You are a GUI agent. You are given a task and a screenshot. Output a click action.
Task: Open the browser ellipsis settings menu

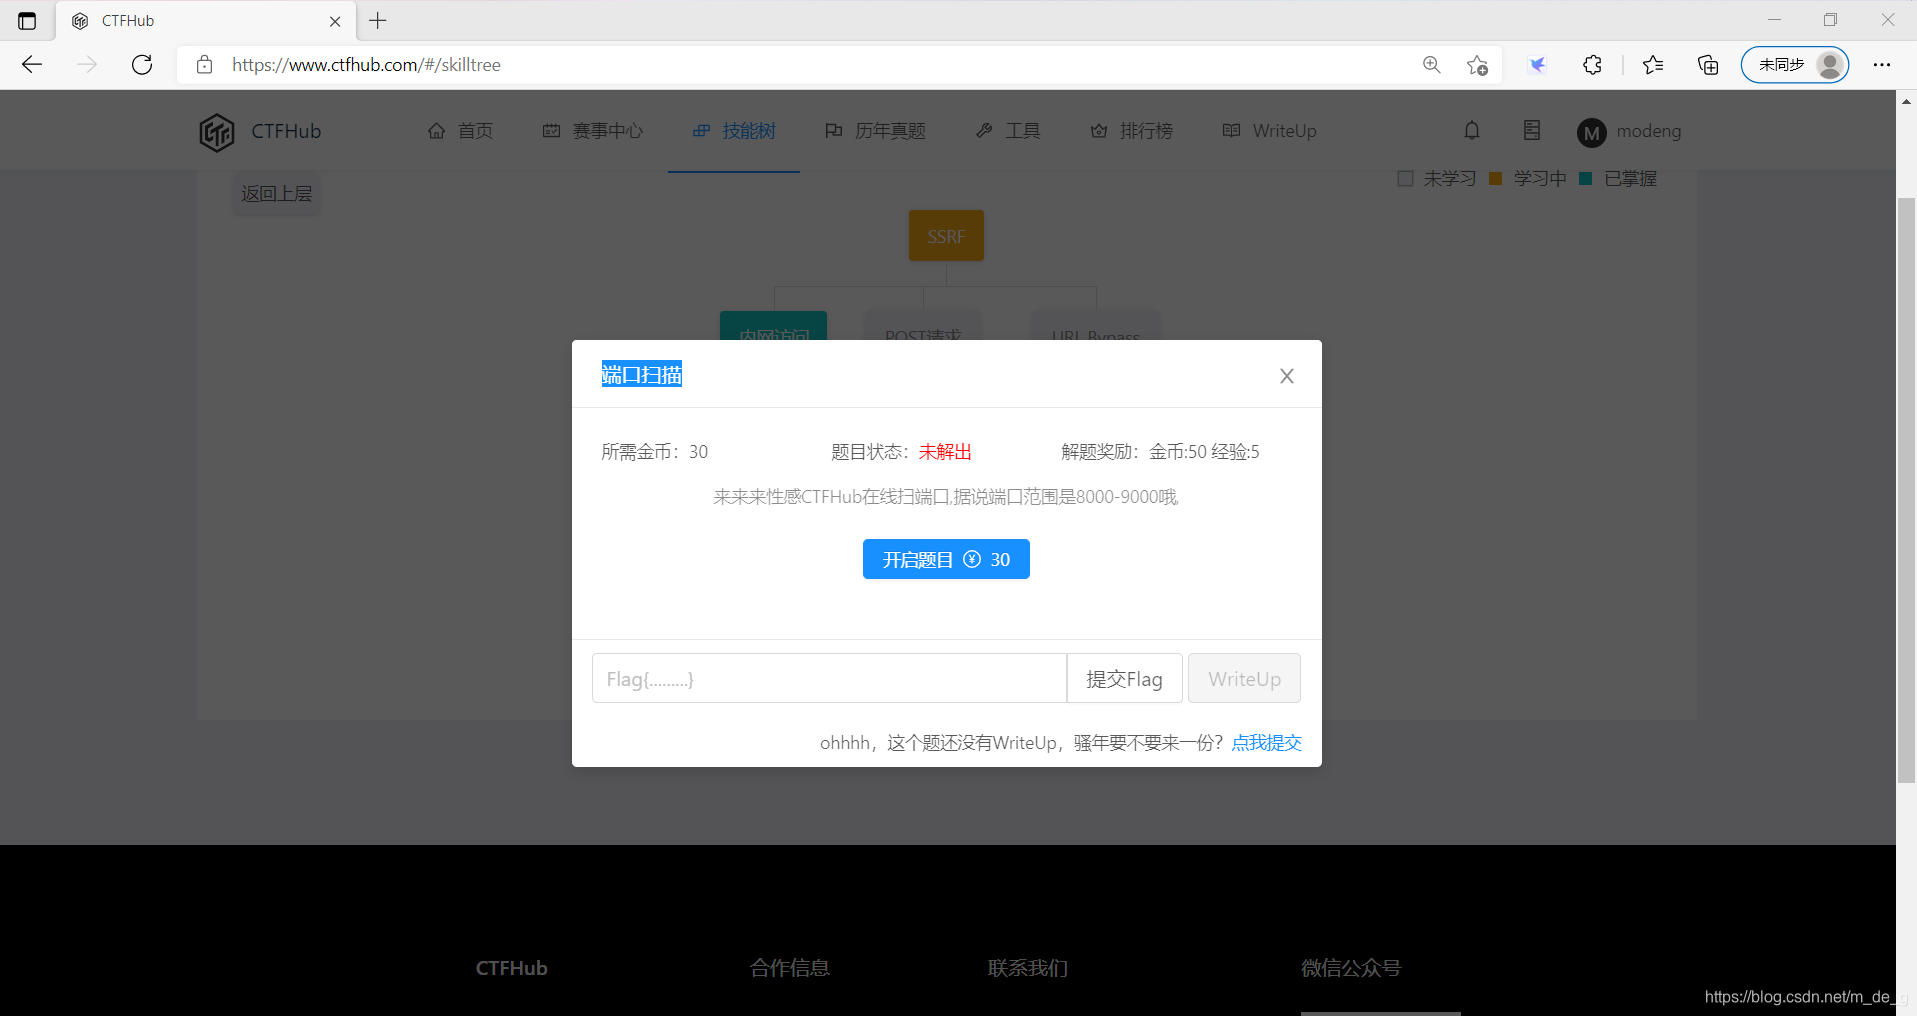tap(1884, 64)
